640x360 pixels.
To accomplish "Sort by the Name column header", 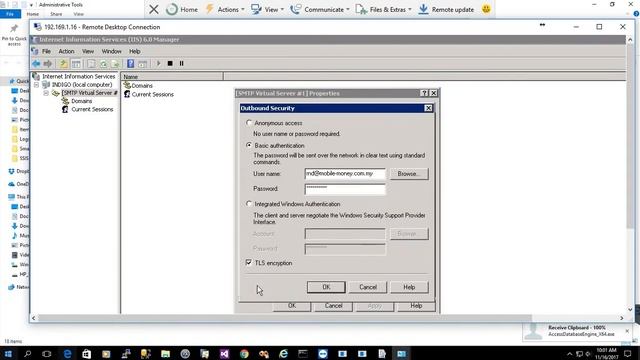I will point(172,76).
